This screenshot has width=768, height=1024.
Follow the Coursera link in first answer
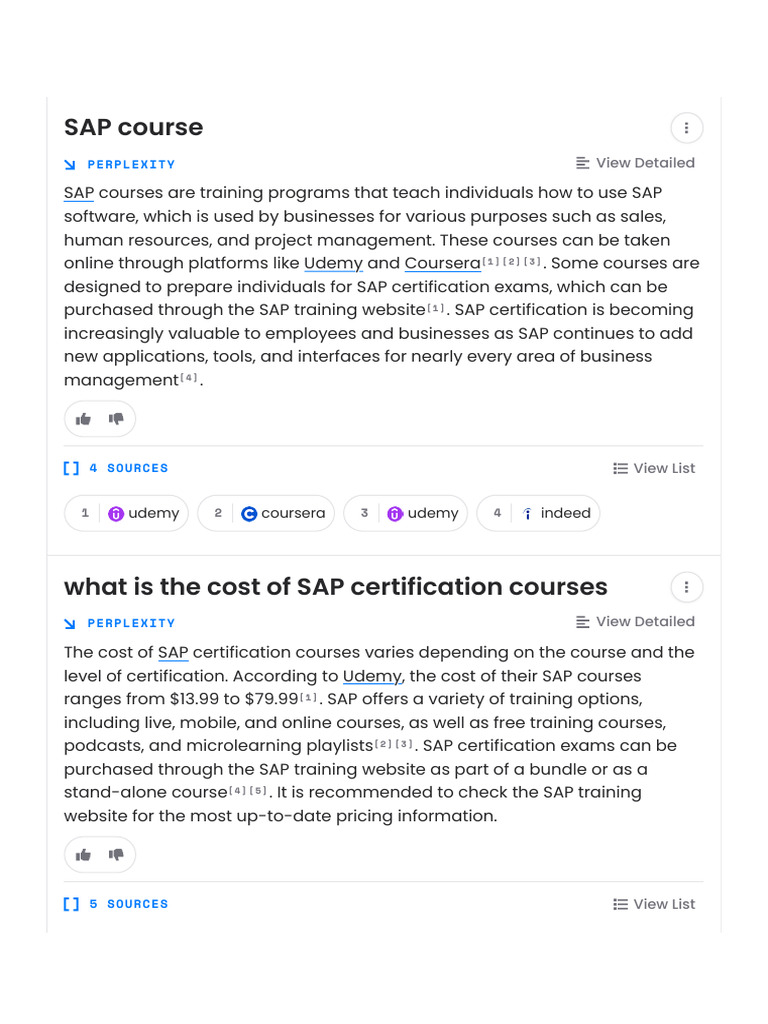[442, 264]
